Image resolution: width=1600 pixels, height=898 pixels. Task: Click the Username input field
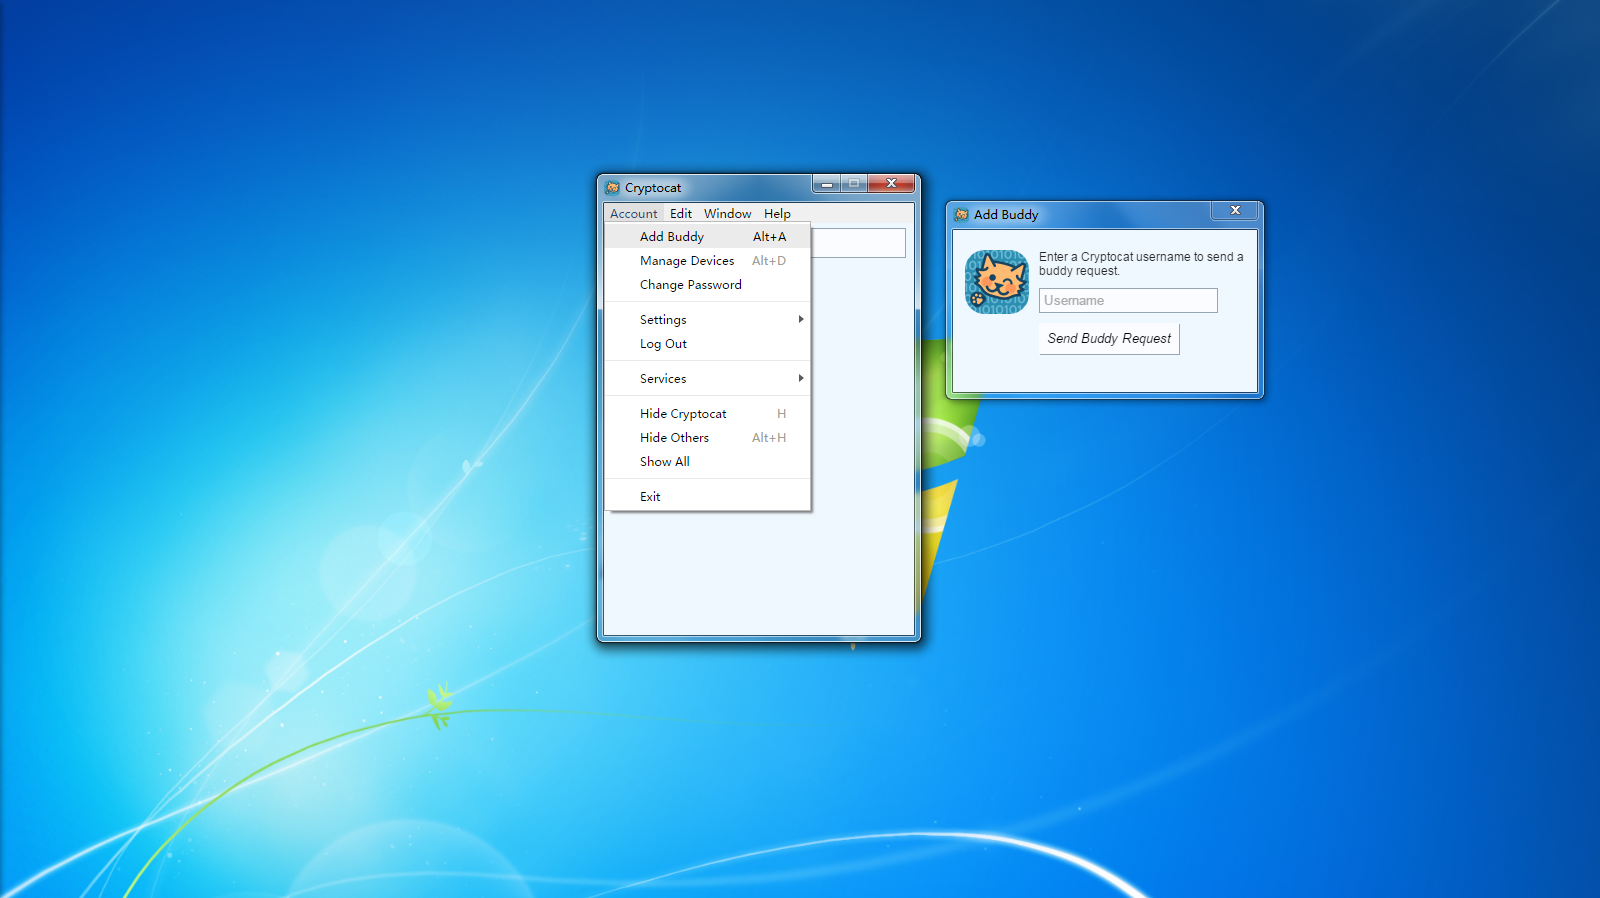[x=1128, y=301]
